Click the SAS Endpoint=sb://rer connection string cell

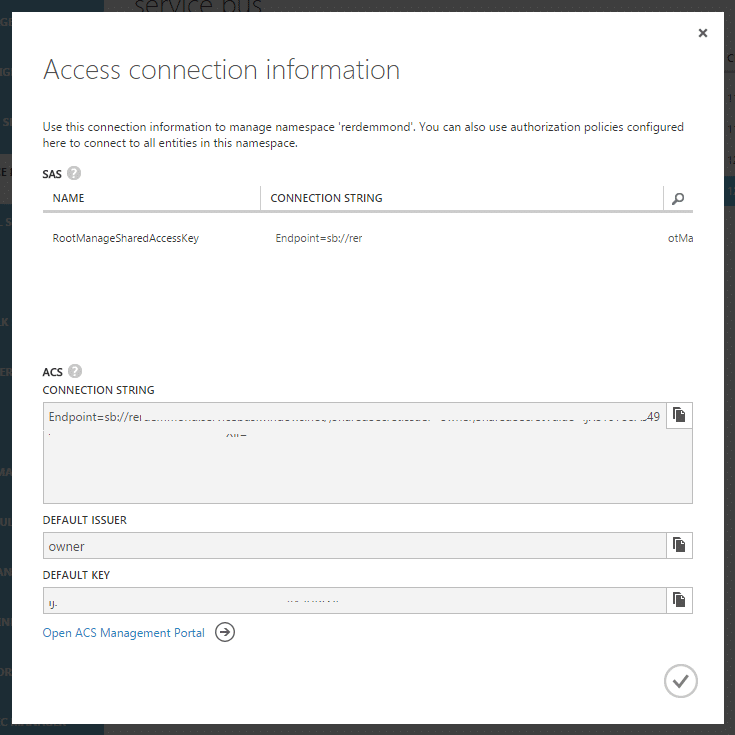click(319, 238)
